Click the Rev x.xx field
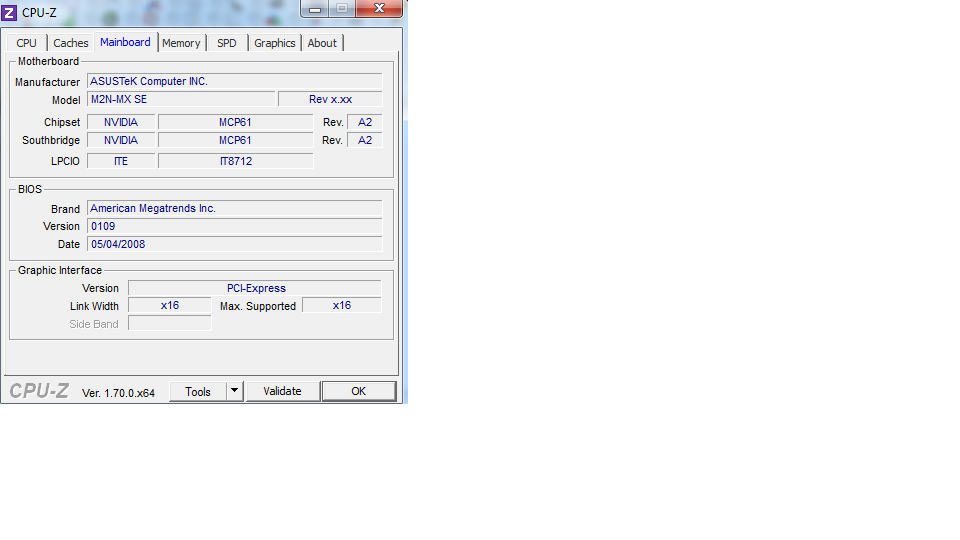 (331, 99)
